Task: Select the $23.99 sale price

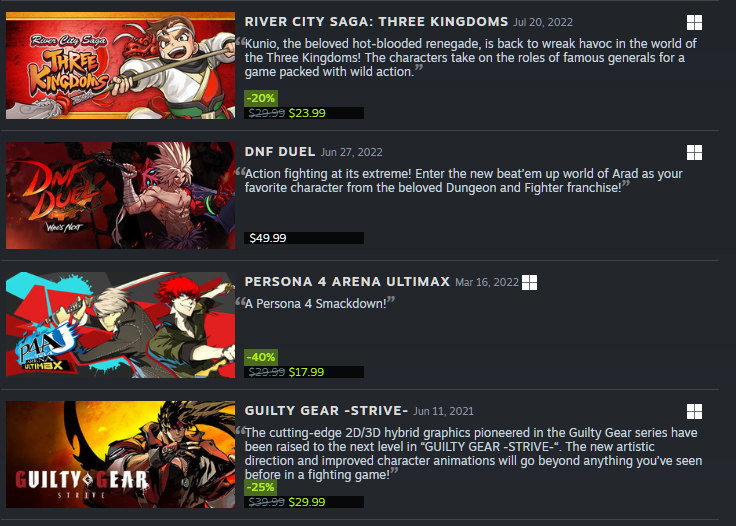Action: [x=307, y=113]
